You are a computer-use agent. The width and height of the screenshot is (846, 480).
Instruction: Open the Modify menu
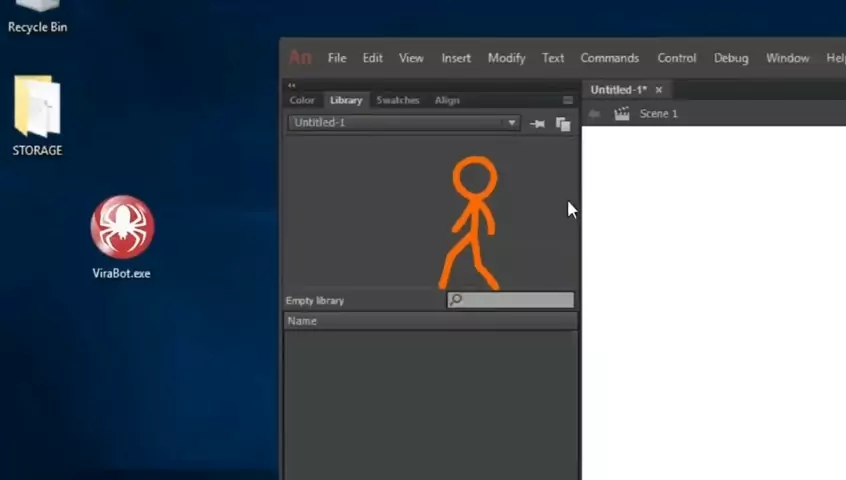[506, 58]
